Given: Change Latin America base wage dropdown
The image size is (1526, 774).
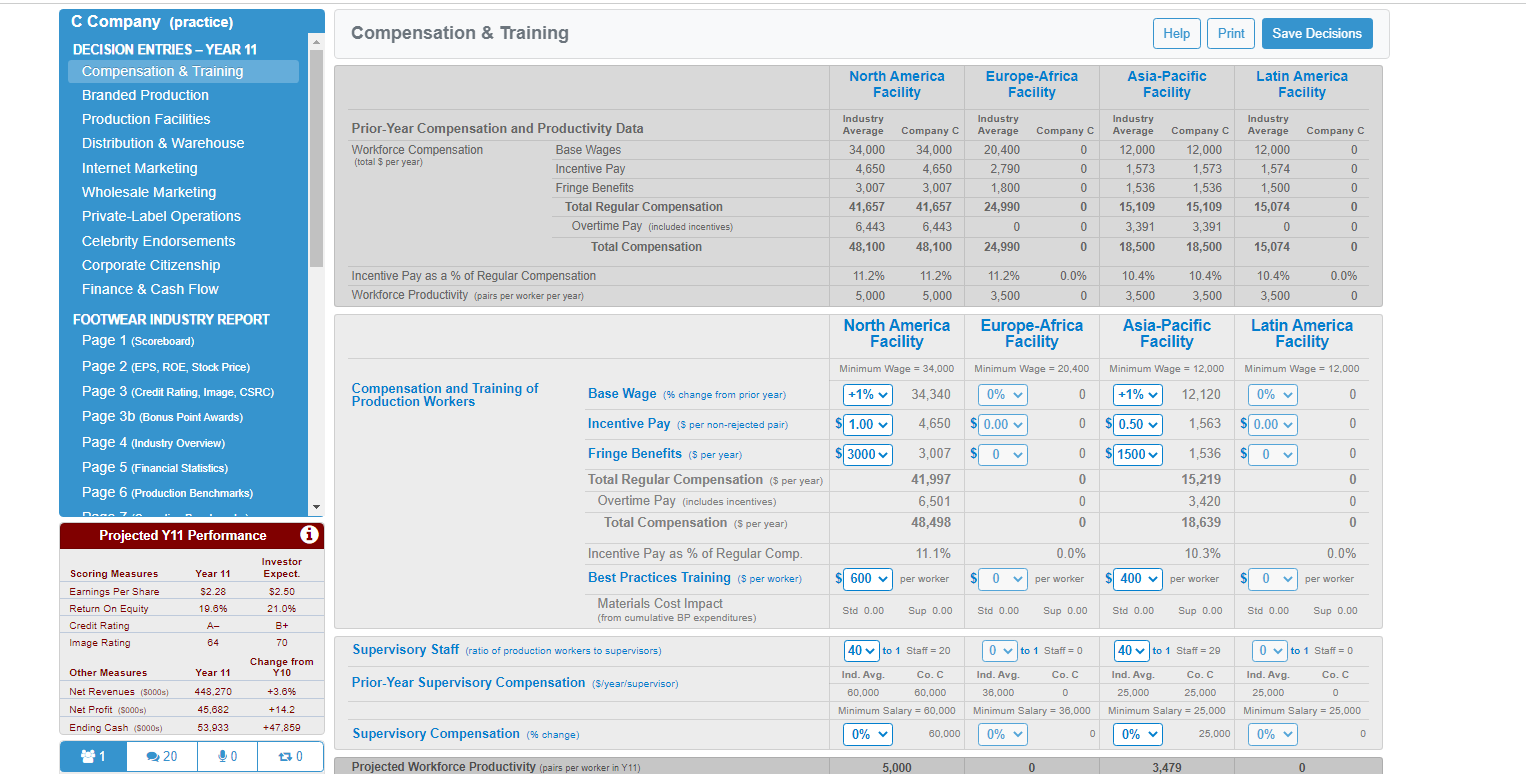Looking at the screenshot, I should click(x=1274, y=394).
